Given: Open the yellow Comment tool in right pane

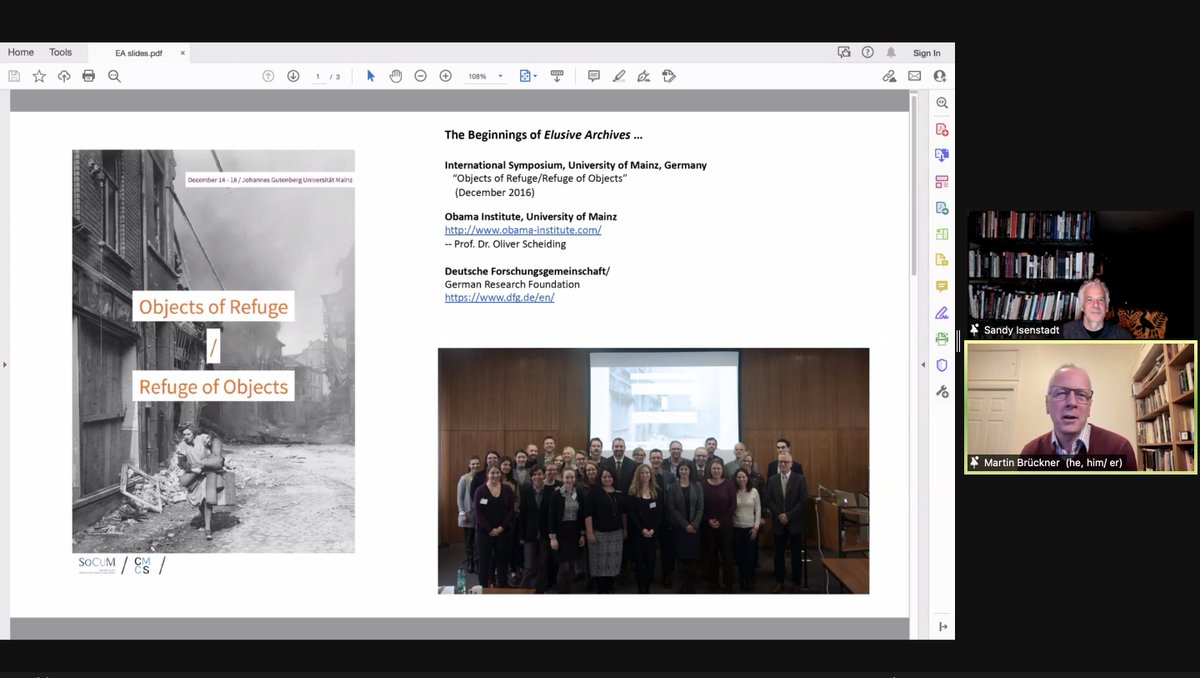Looking at the screenshot, I should click(942, 286).
